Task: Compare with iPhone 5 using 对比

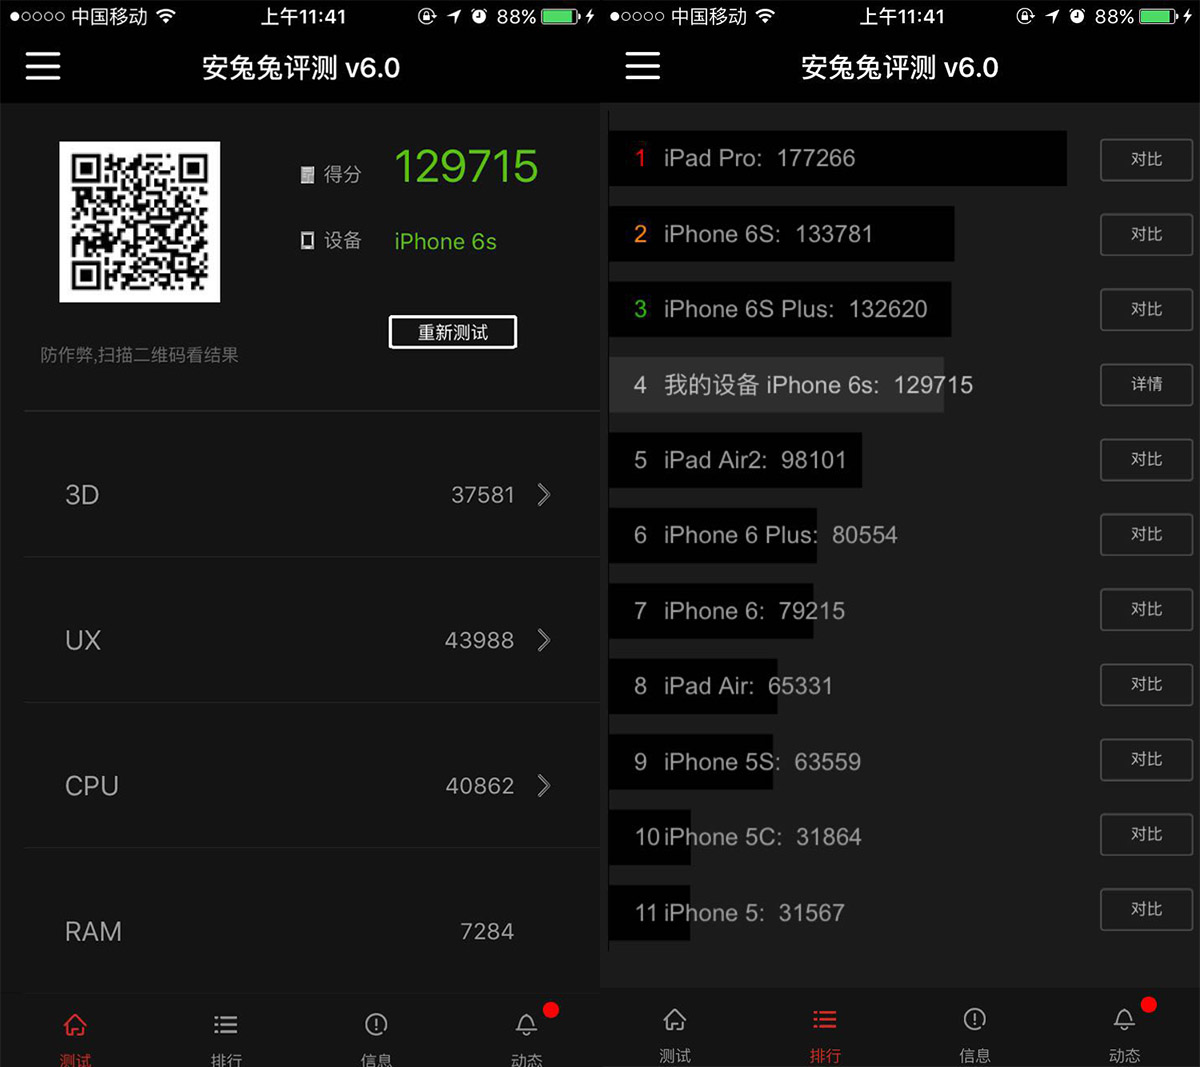Action: point(1147,909)
